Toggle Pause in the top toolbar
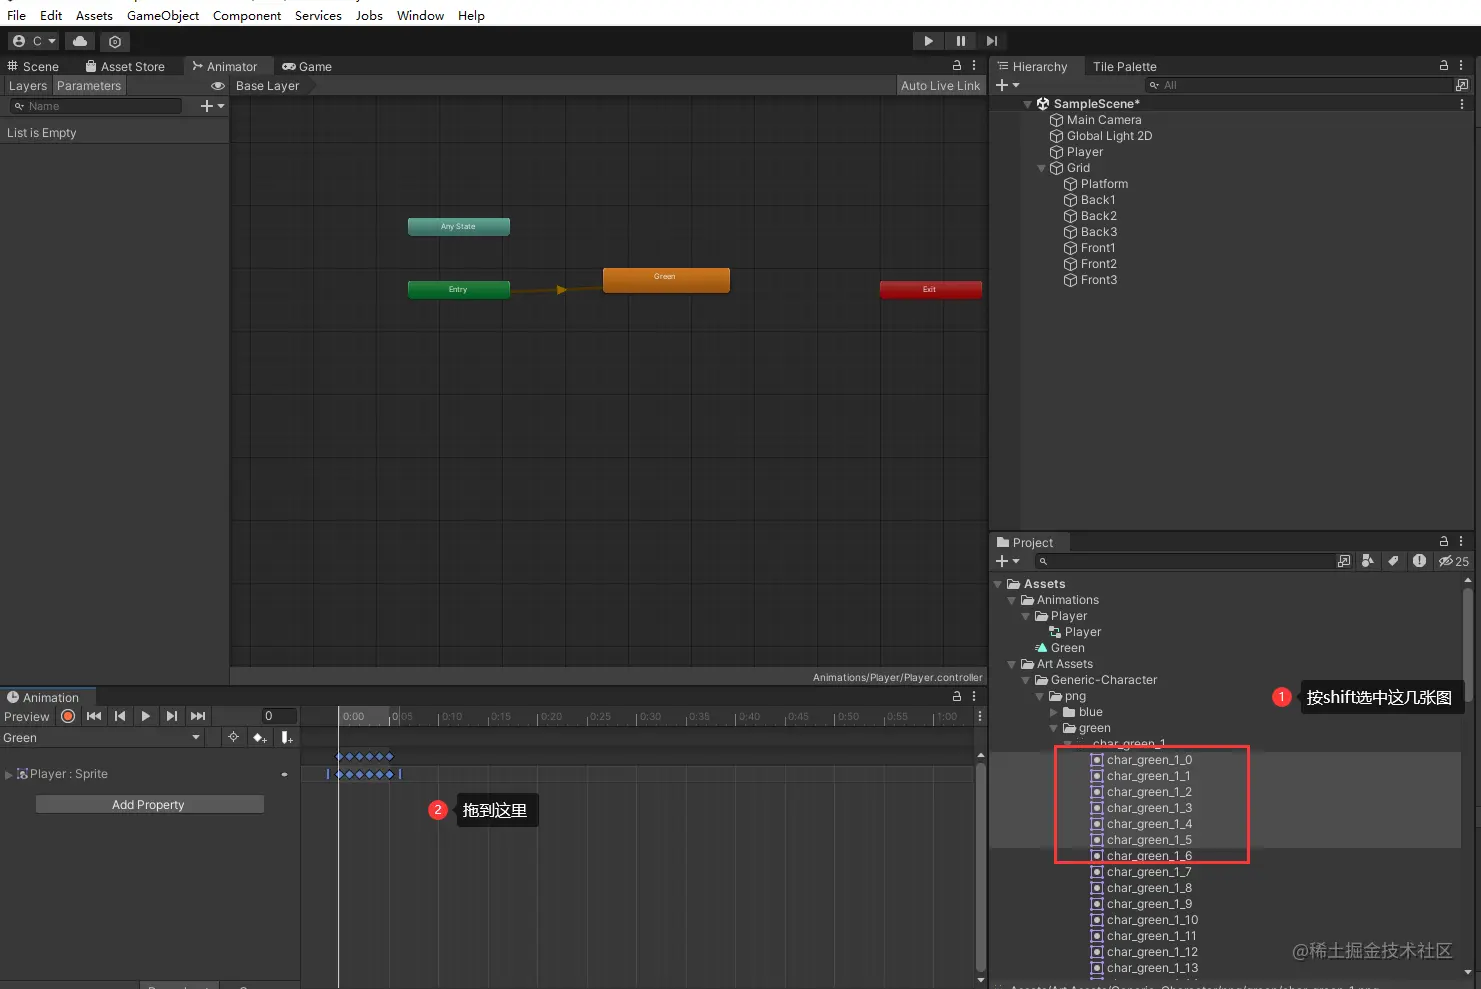The height and width of the screenshot is (989, 1481). [961, 41]
